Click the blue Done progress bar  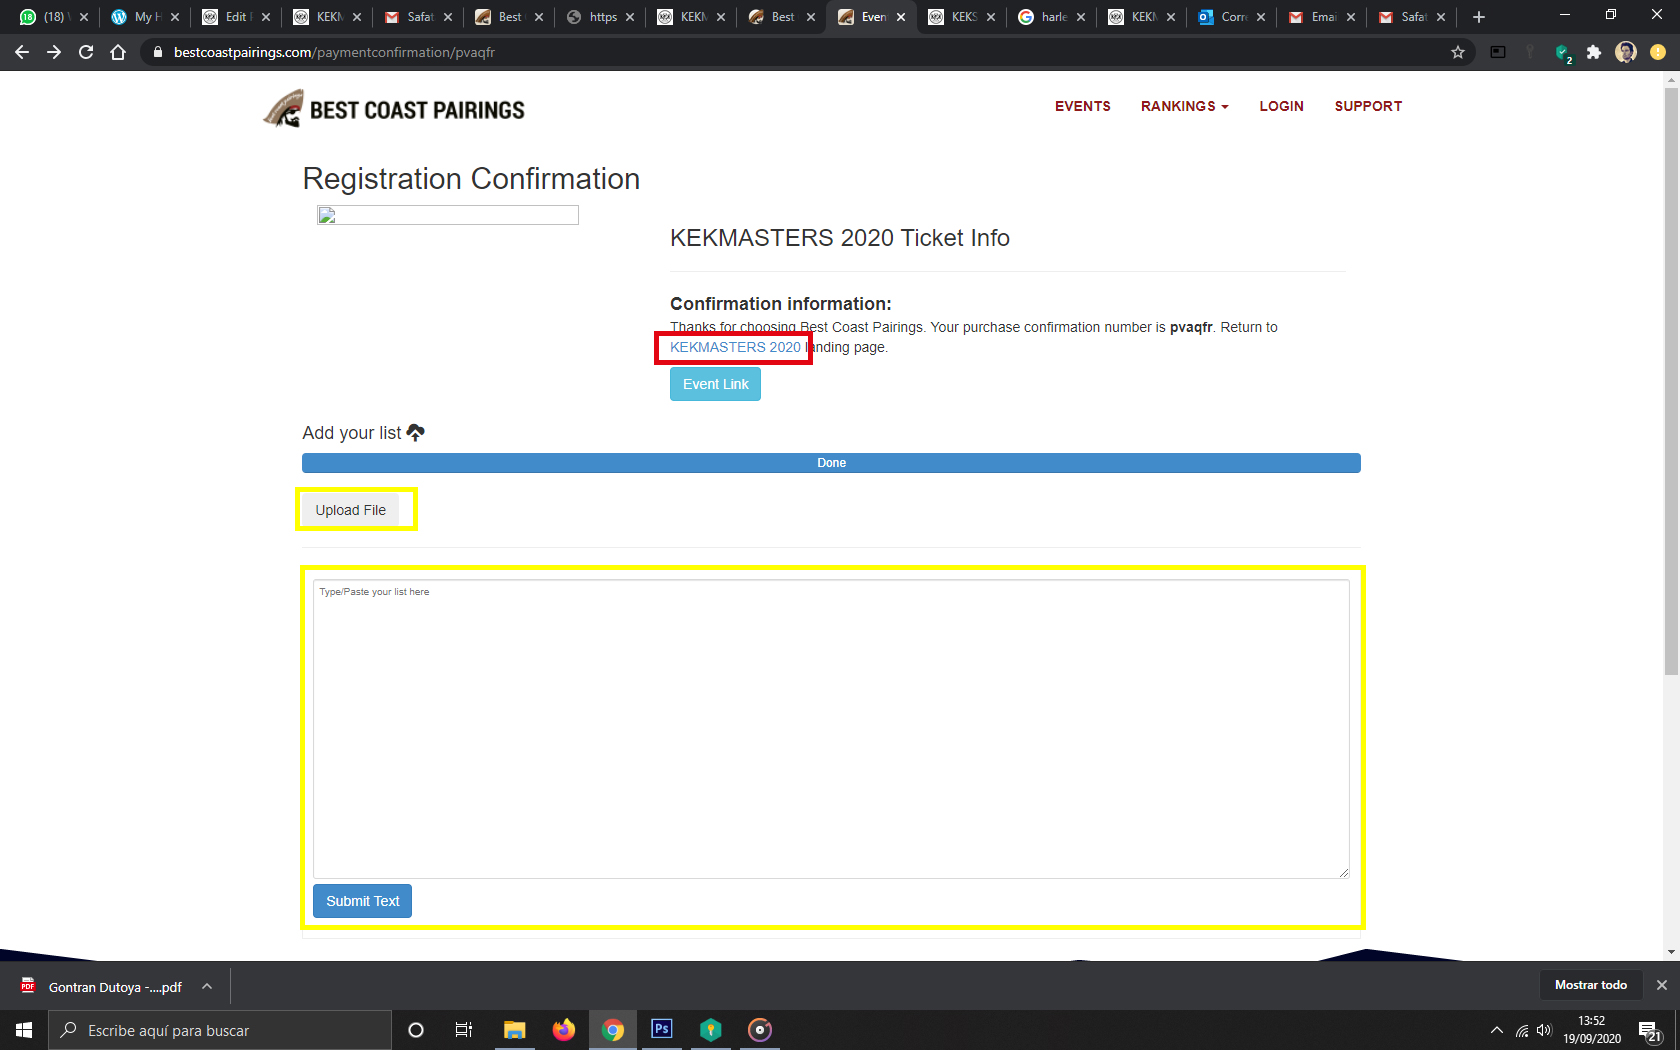(x=831, y=463)
